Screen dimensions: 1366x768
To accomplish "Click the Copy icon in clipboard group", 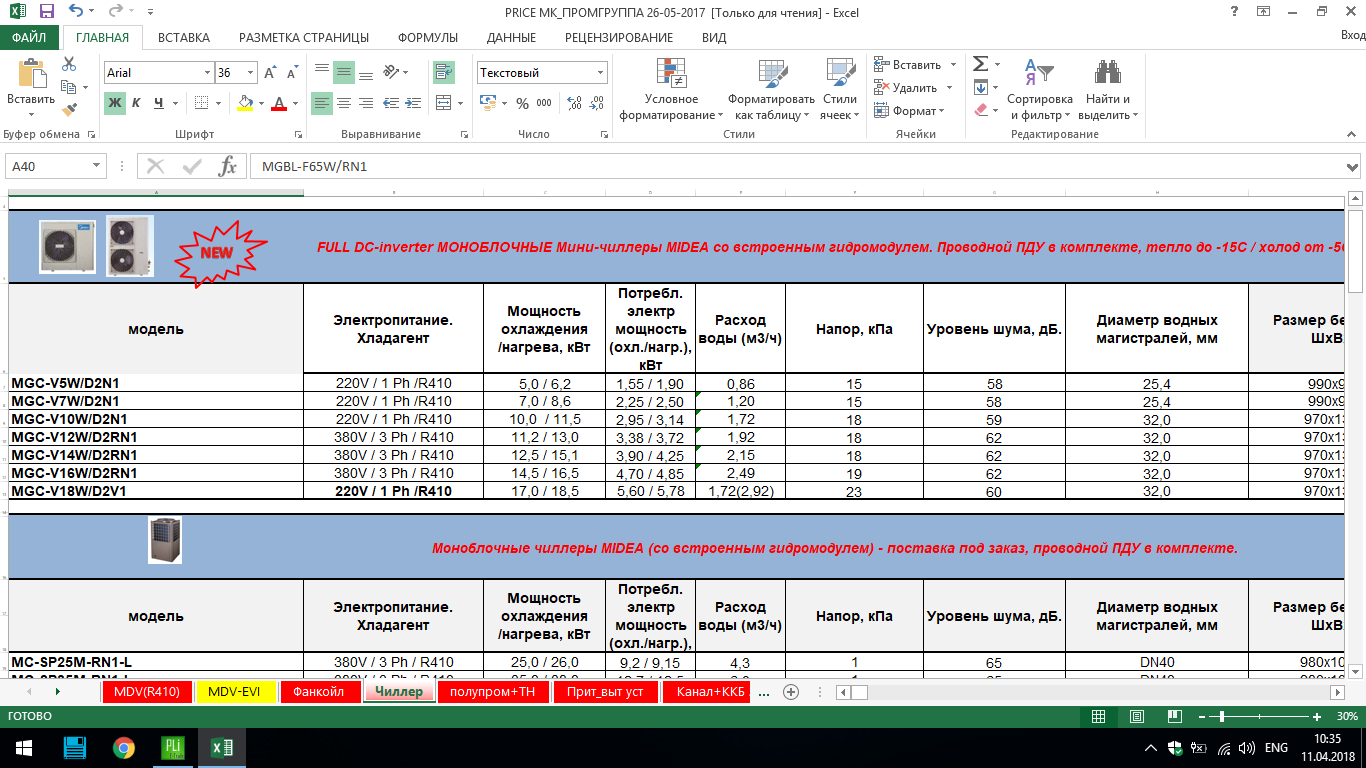I will click(x=69, y=87).
